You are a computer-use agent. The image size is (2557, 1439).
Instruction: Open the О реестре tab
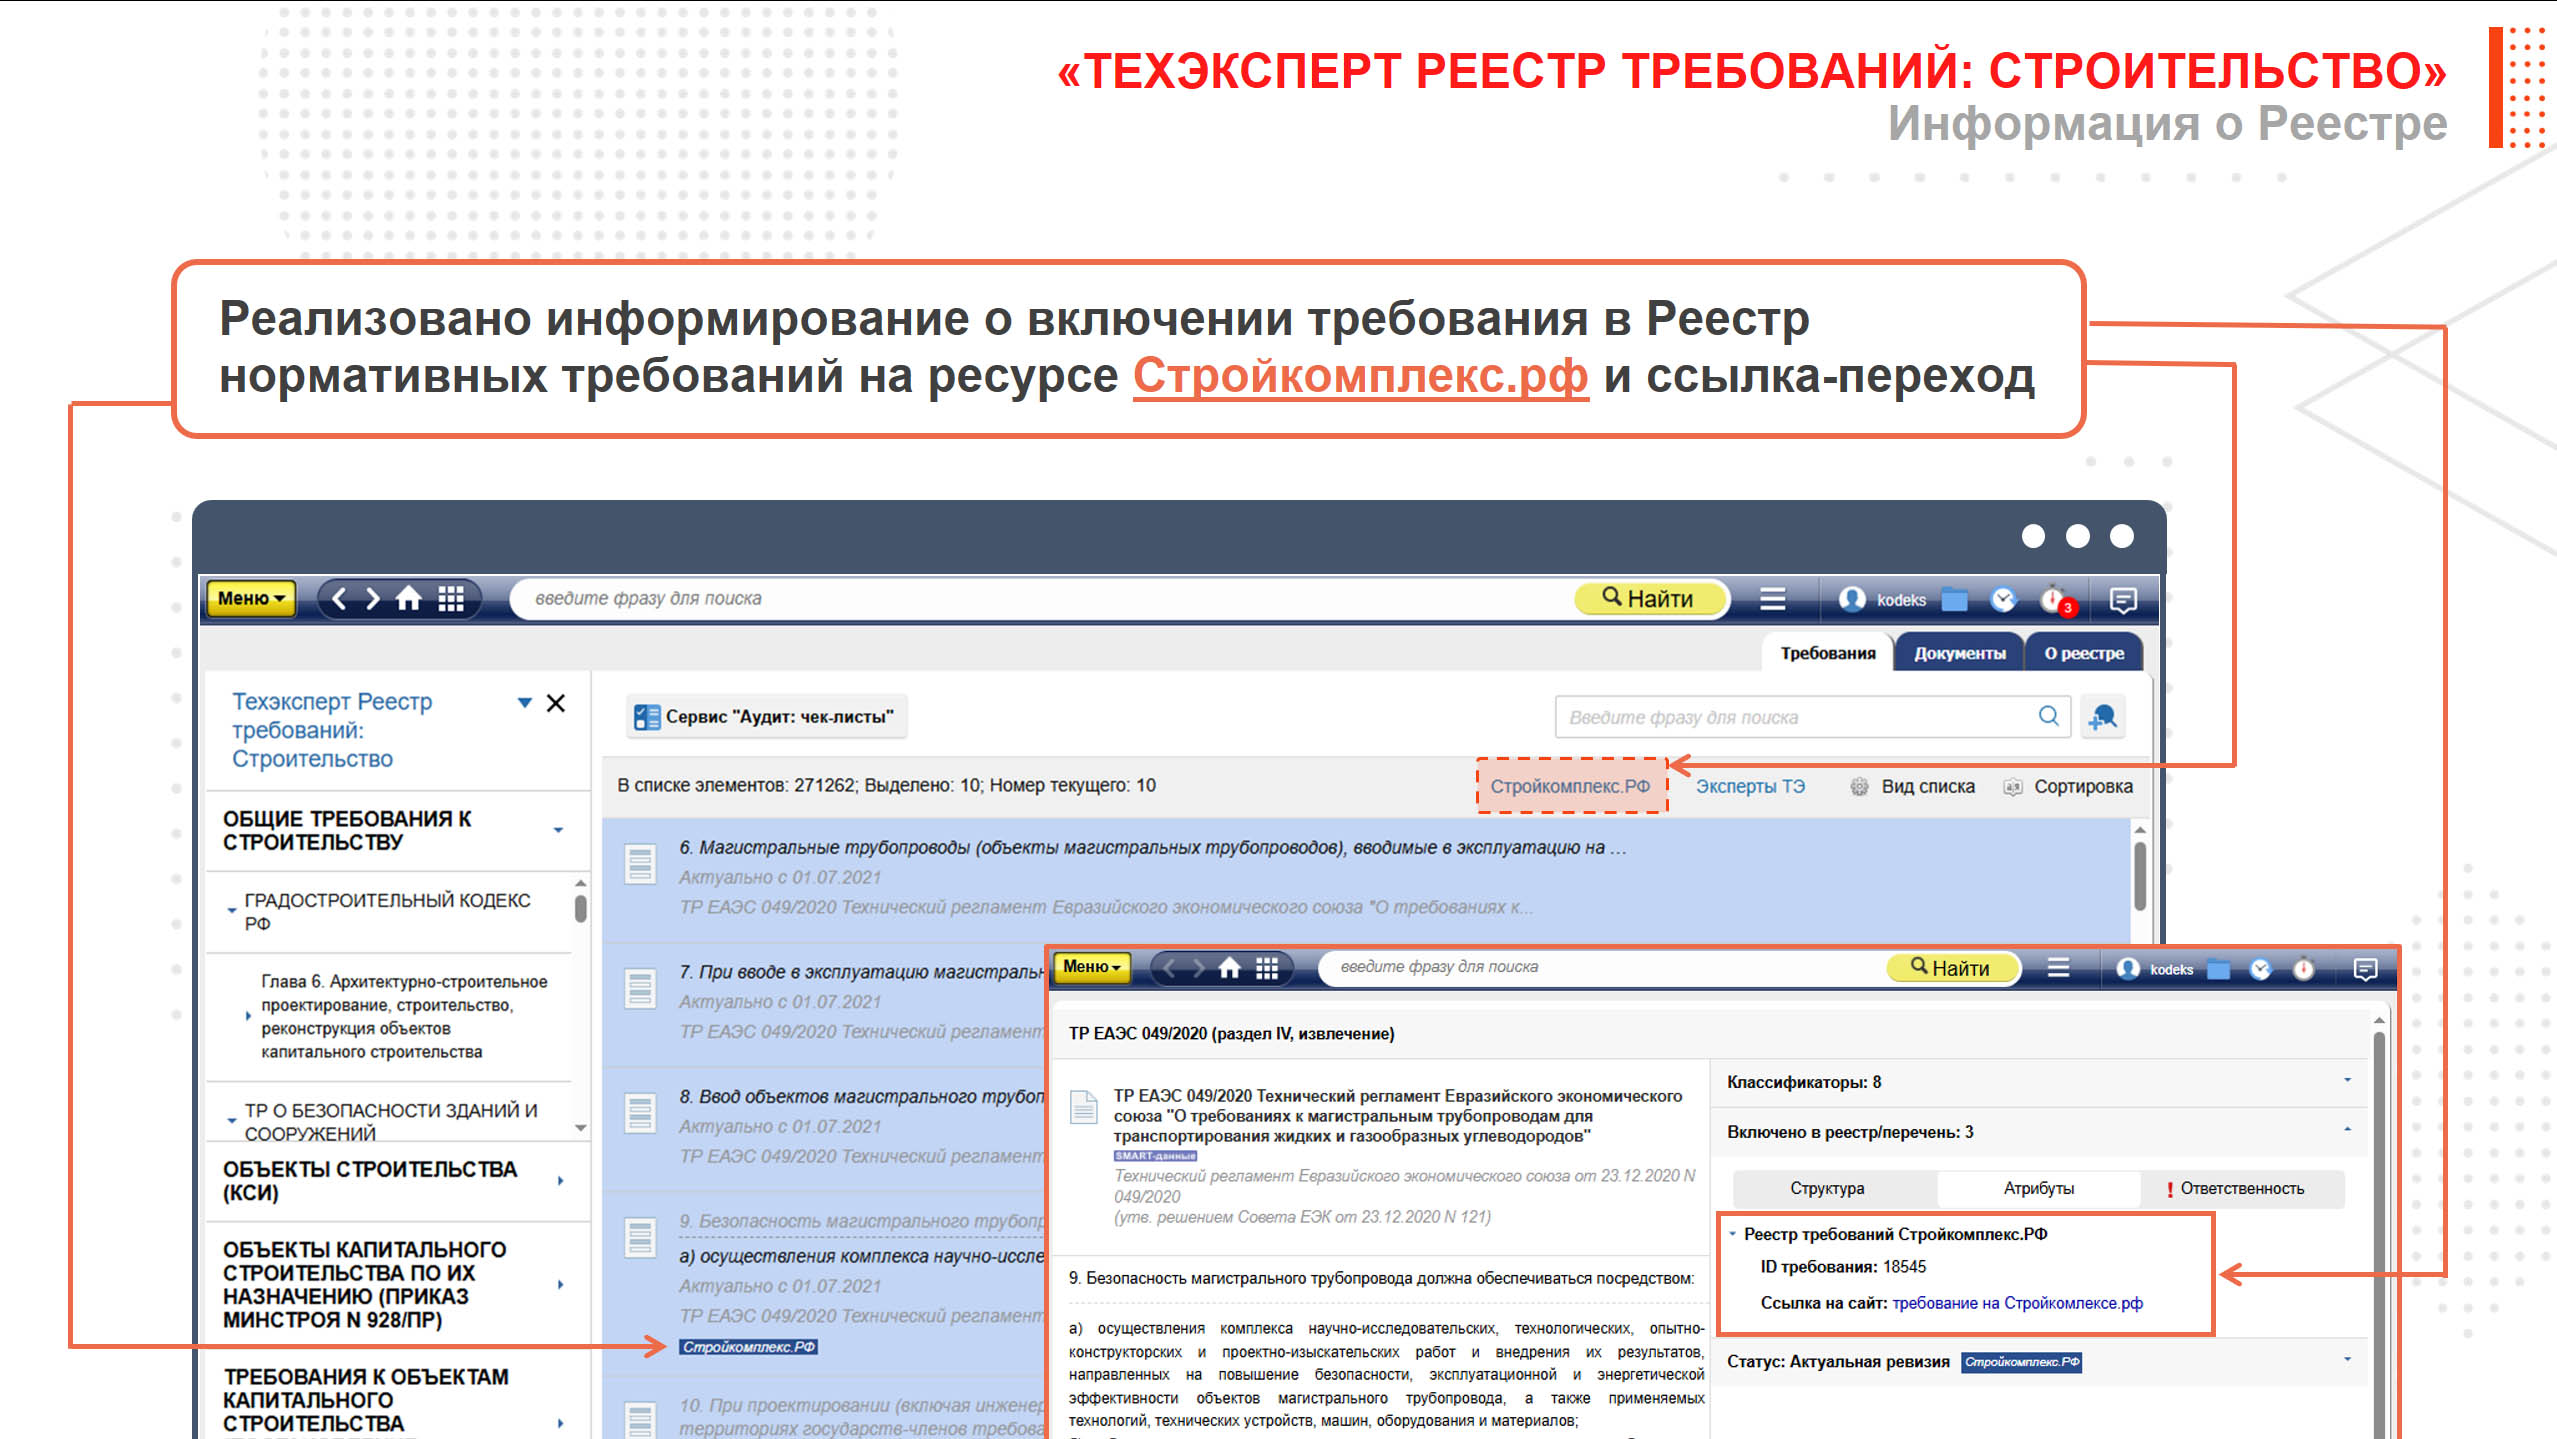pos(2083,653)
